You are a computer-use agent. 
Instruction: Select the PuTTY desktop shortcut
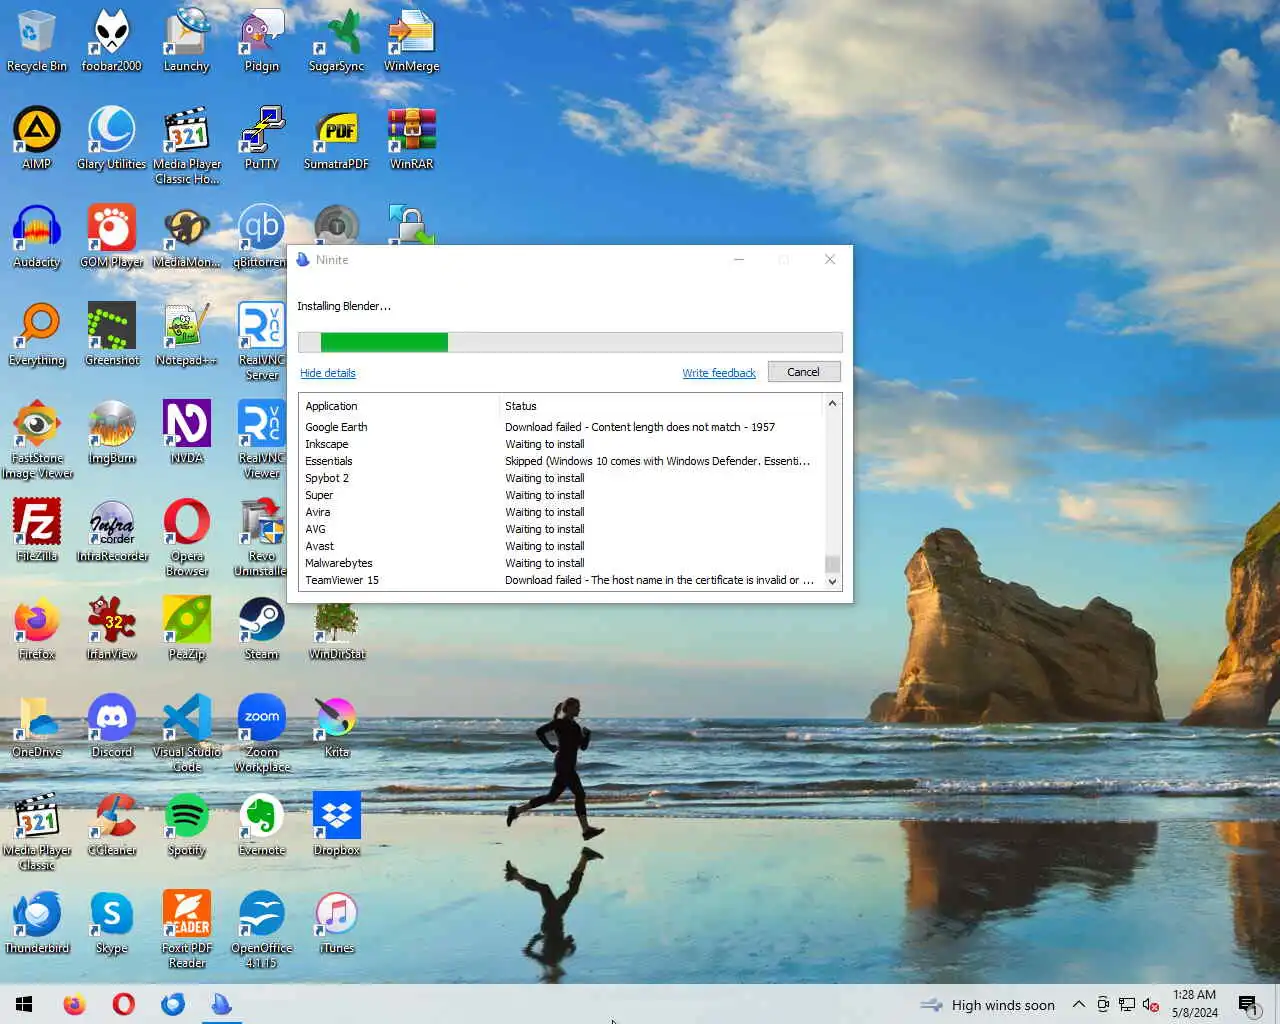(261, 138)
